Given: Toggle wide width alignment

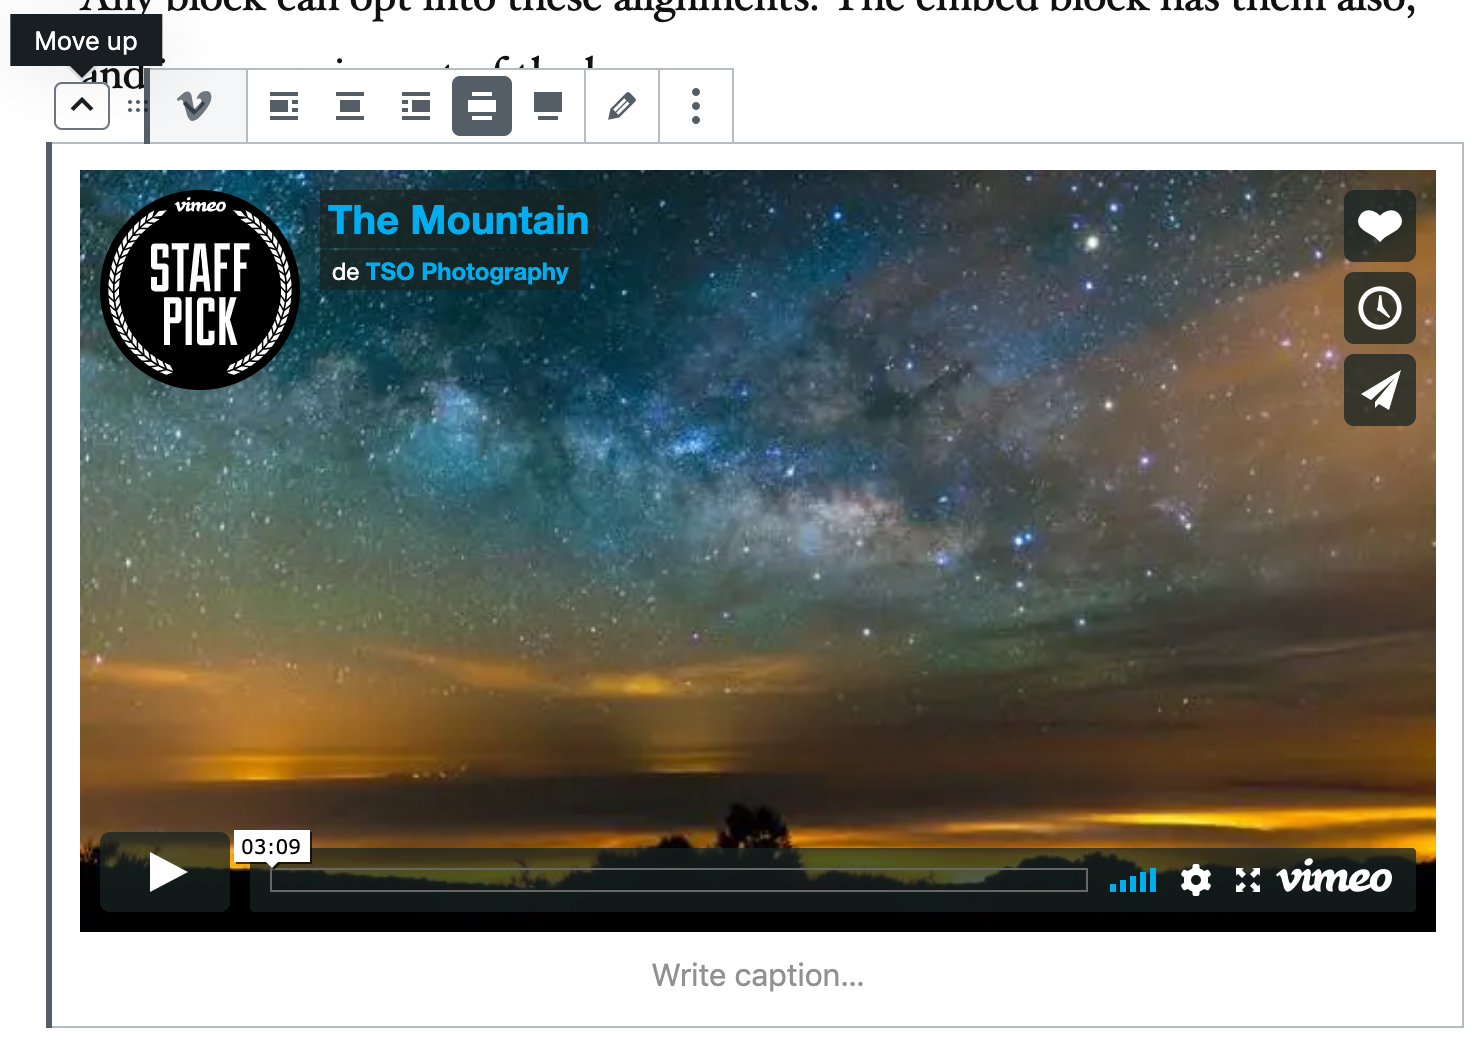Looking at the screenshot, I should point(482,106).
